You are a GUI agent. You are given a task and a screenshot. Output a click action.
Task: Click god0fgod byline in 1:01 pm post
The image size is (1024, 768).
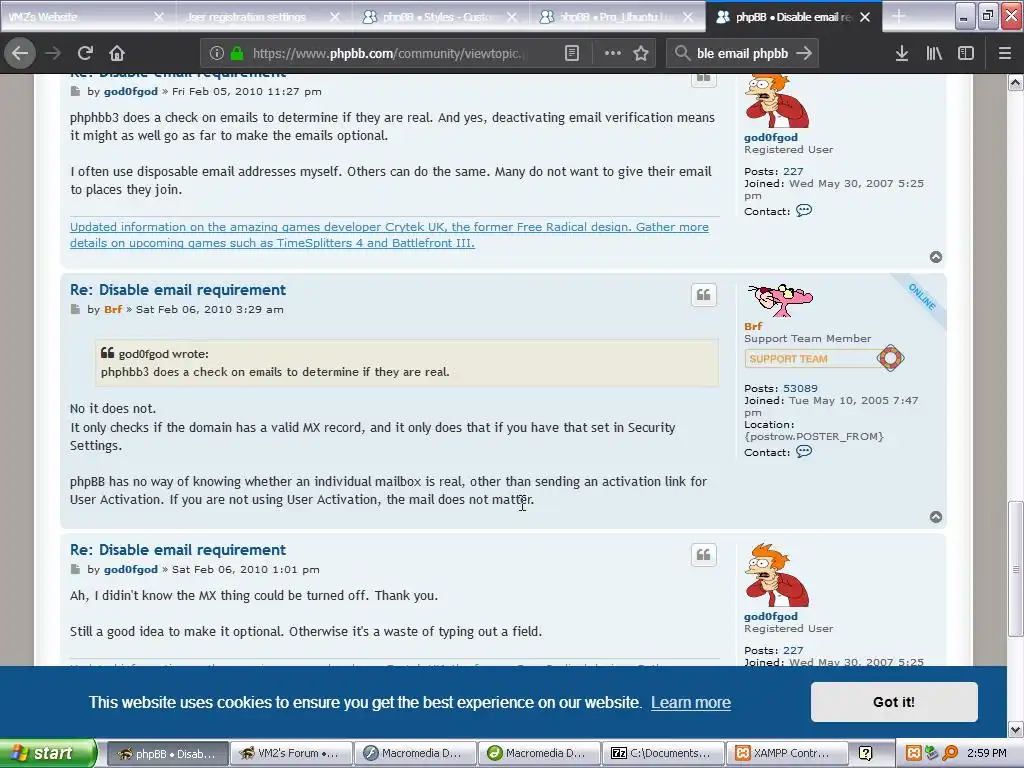pyautogui.click(x=131, y=569)
